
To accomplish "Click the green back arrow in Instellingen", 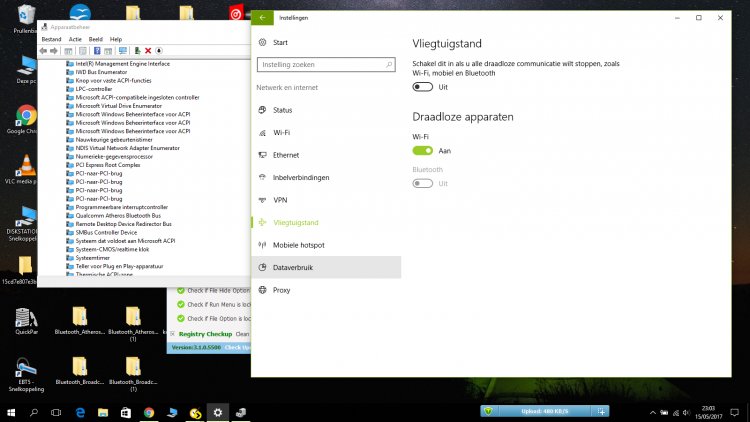I will tap(263, 17).
